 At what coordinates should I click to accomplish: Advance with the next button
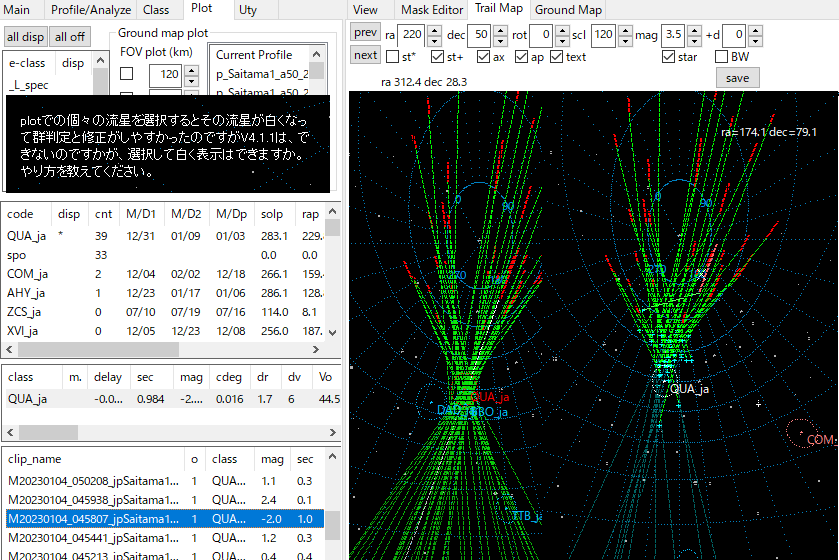tap(365, 55)
